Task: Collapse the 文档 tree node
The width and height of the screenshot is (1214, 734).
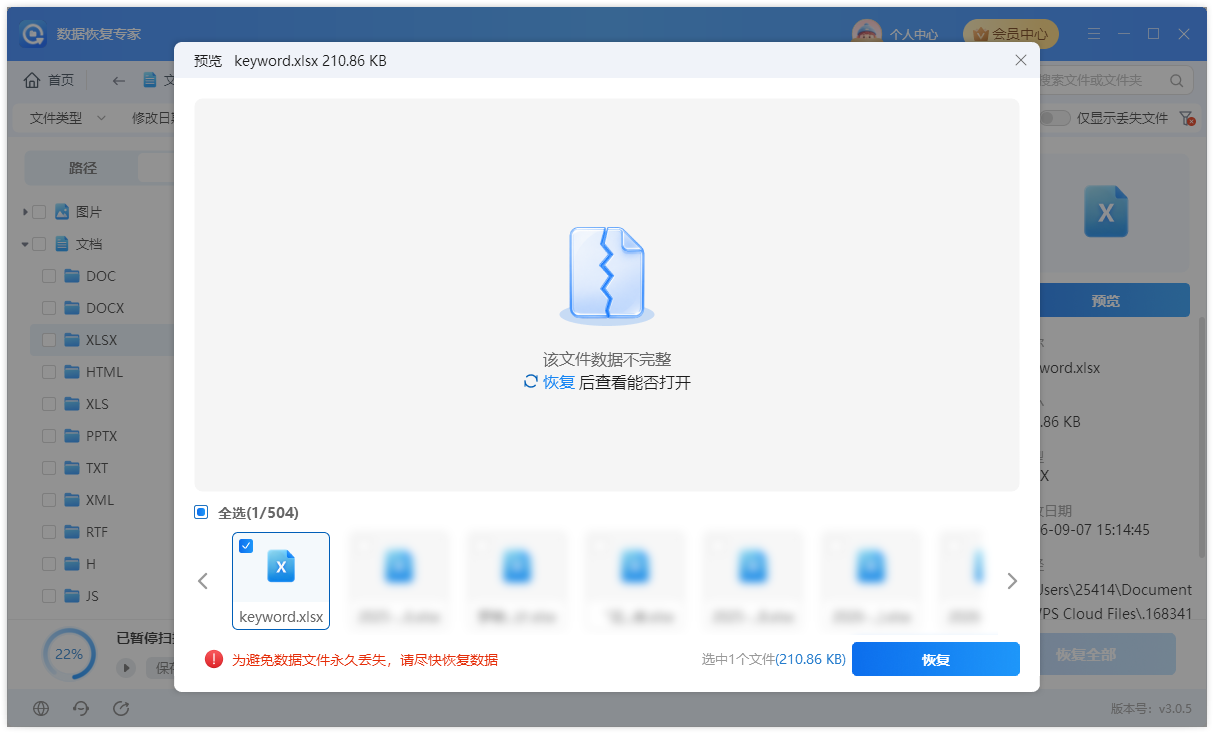Action: point(25,244)
